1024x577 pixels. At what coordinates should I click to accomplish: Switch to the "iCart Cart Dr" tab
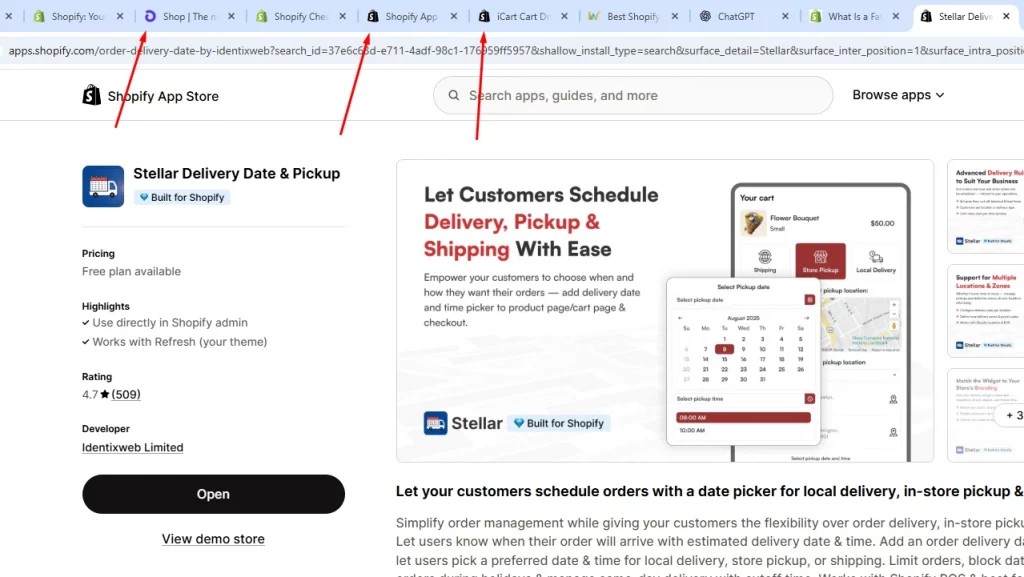522,16
